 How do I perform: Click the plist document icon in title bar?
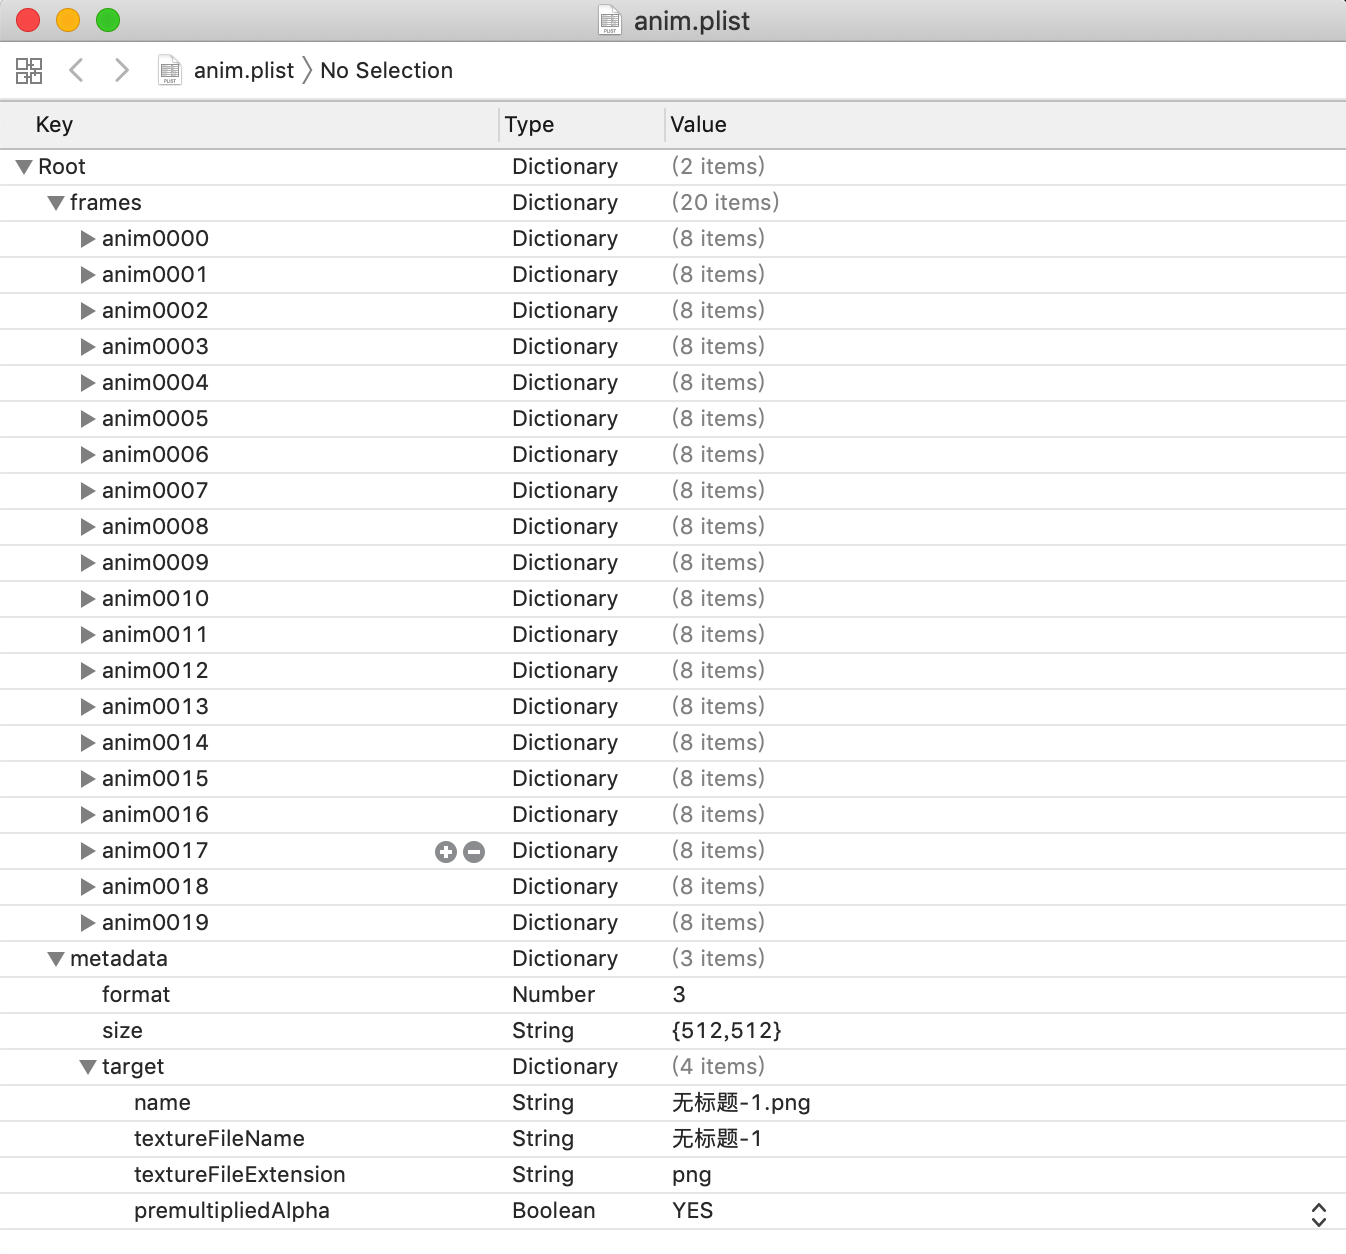pos(610,20)
